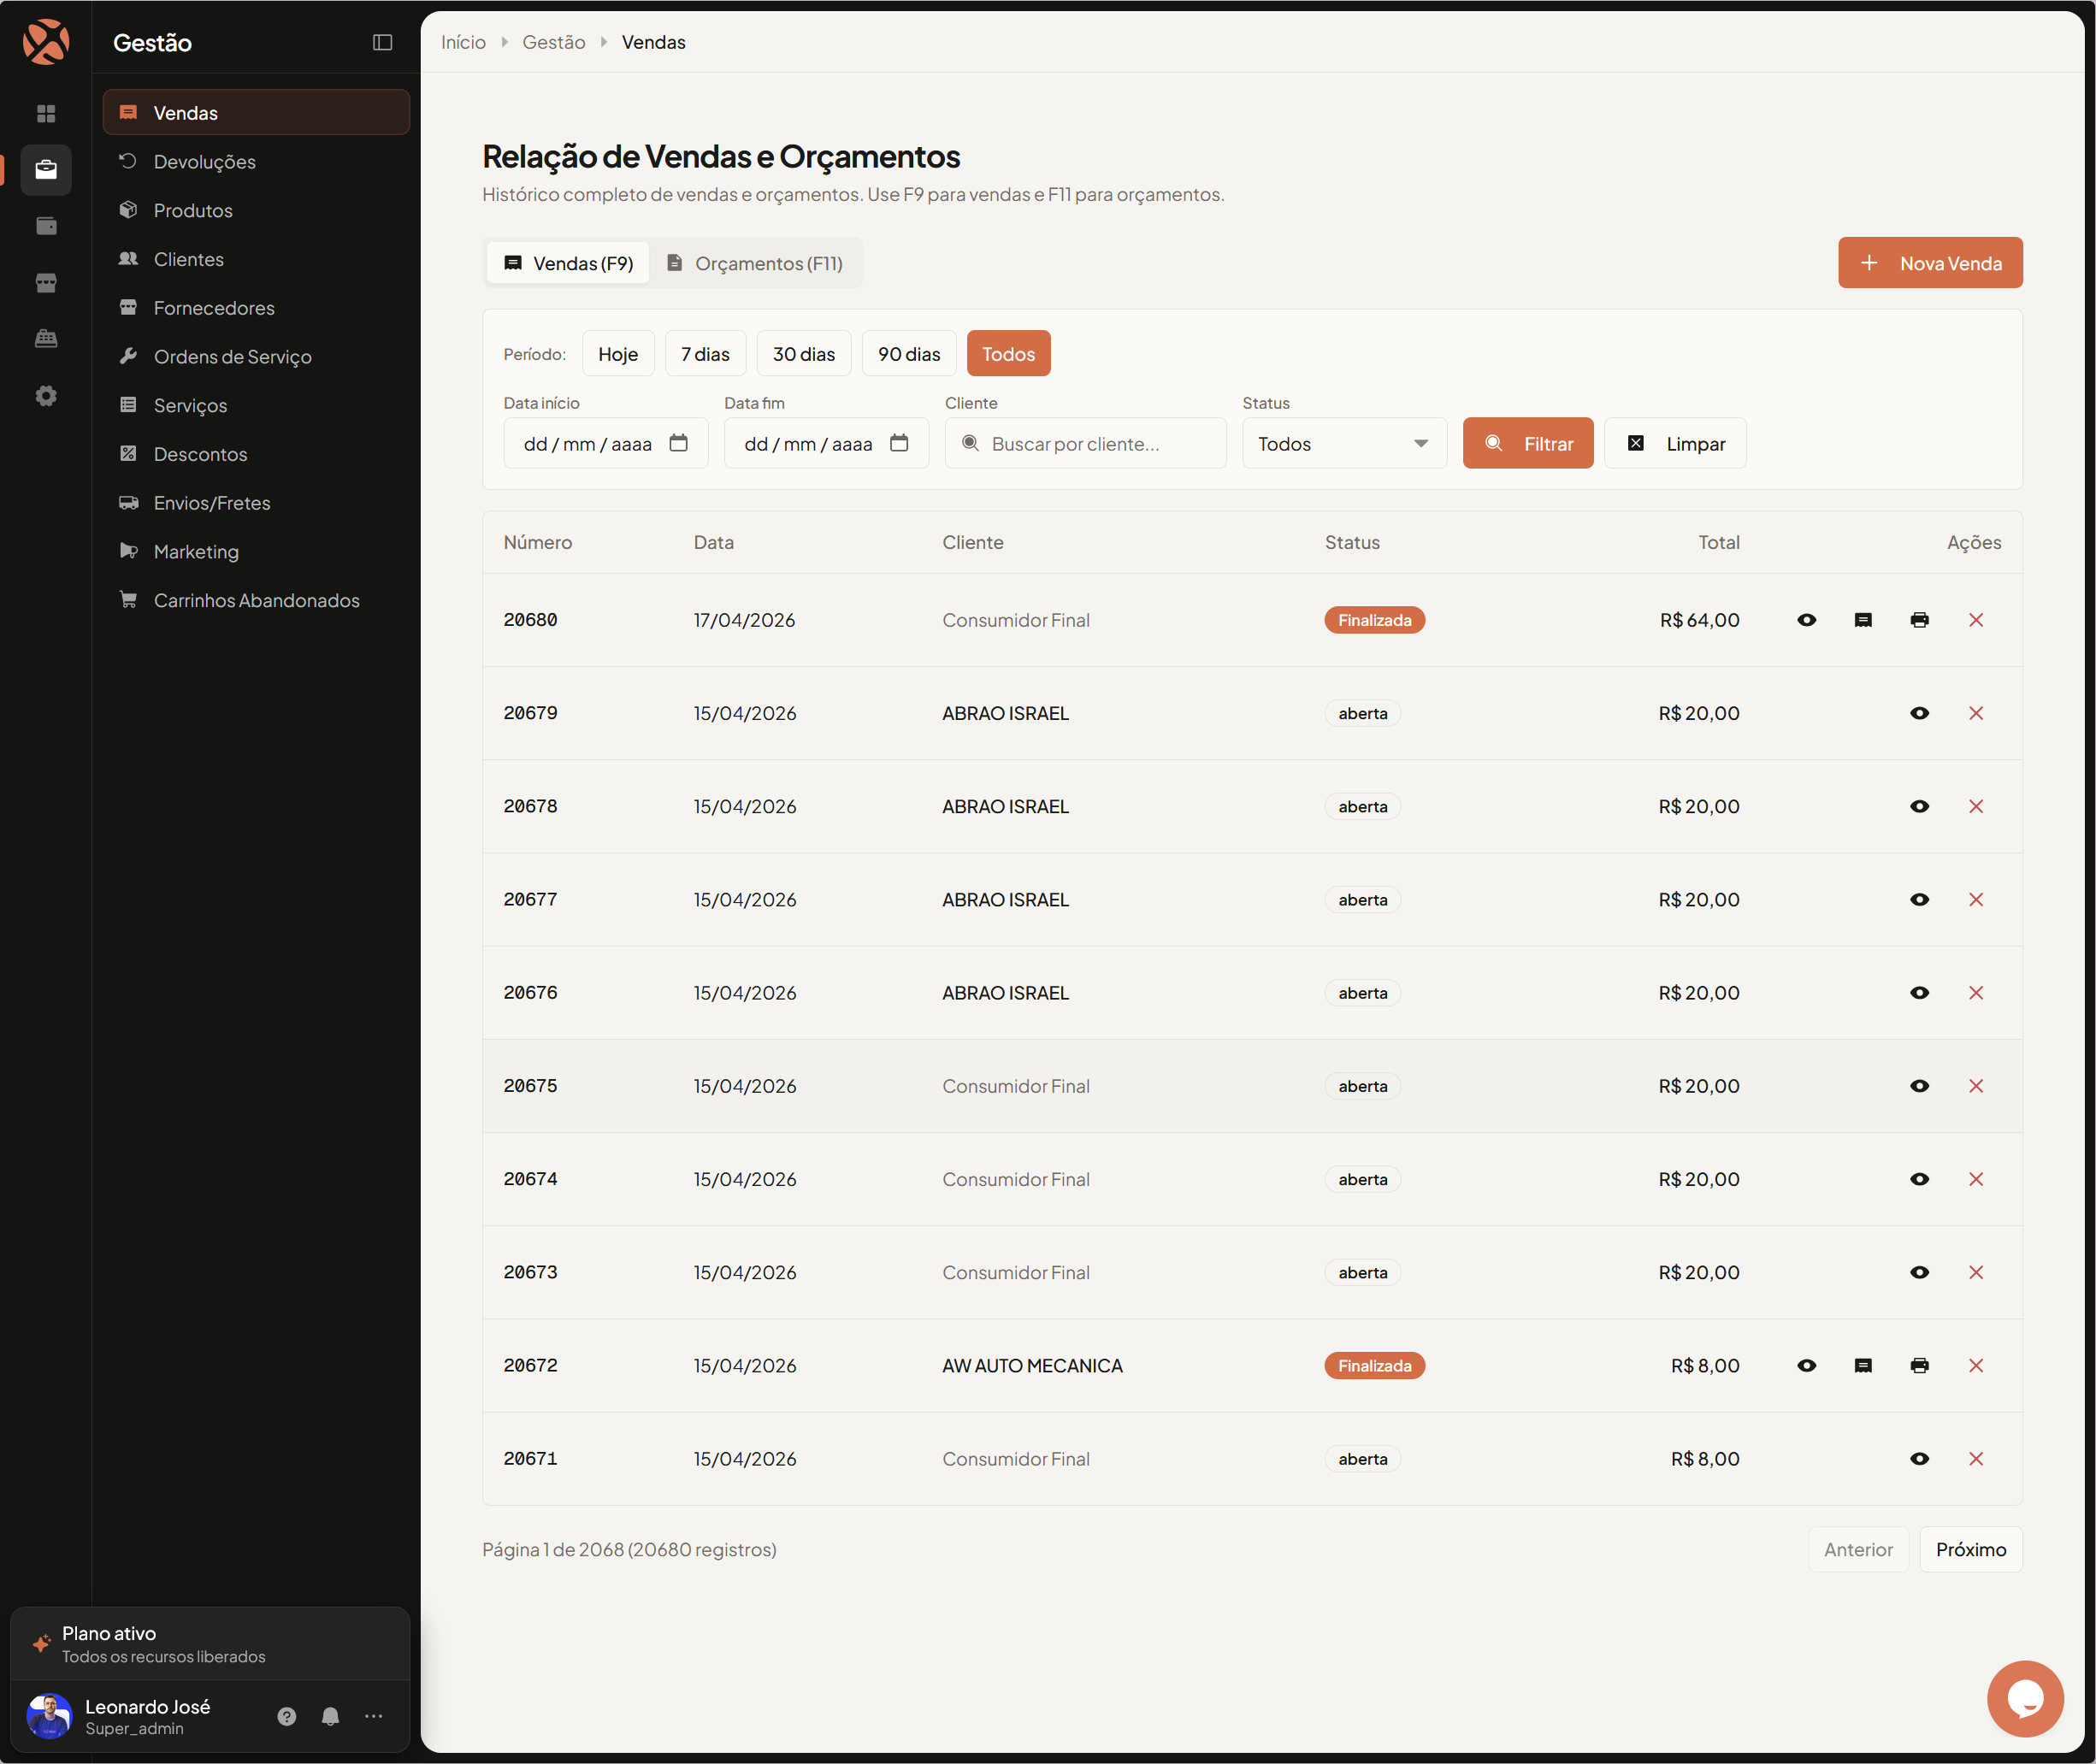2096x1764 pixels.
Task: Open user options three-dots menu
Action: [373, 1717]
